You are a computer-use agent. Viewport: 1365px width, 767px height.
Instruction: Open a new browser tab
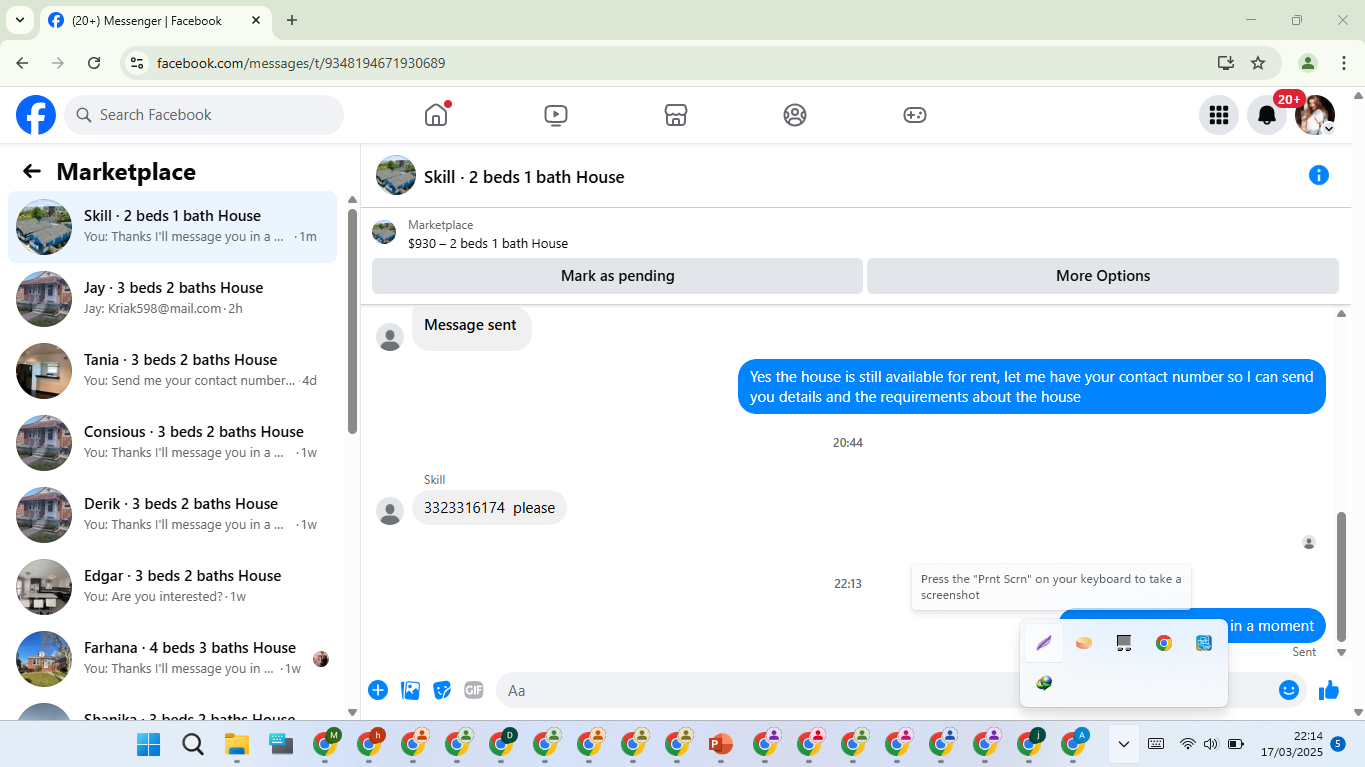[x=292, y=20]
